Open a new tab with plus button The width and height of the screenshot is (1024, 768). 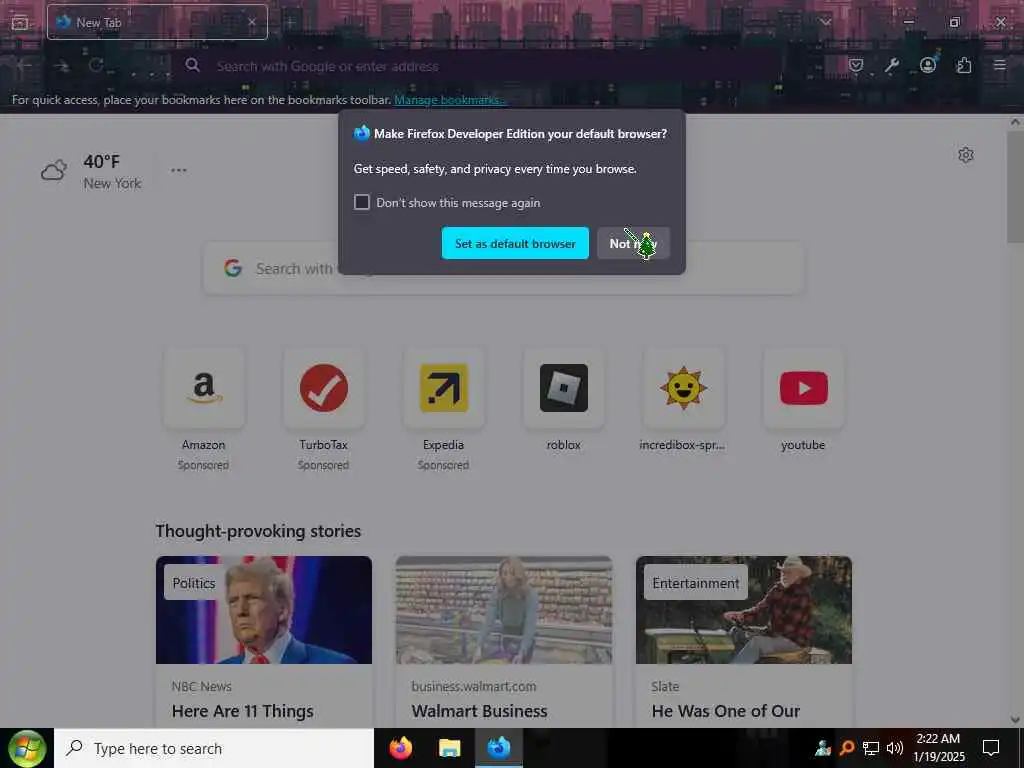click(290, 23)
